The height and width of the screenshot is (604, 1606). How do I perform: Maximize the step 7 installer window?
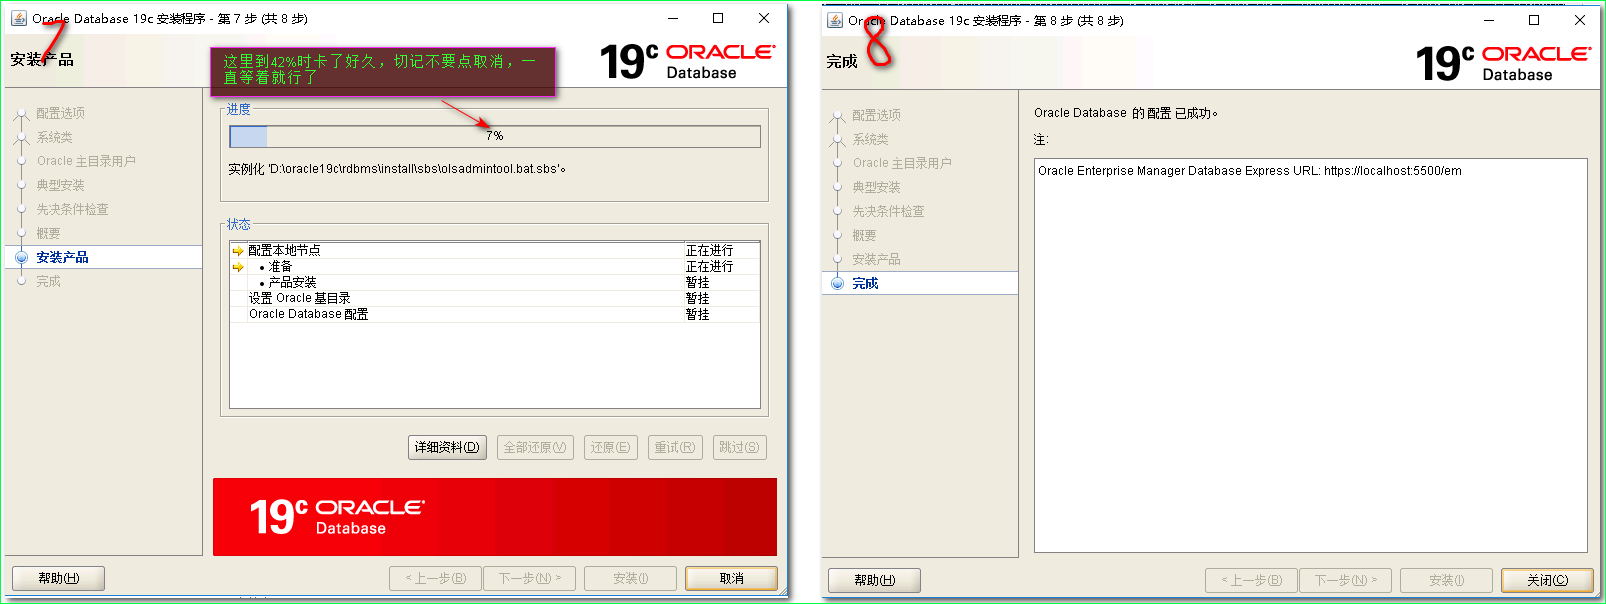(718, 18)
